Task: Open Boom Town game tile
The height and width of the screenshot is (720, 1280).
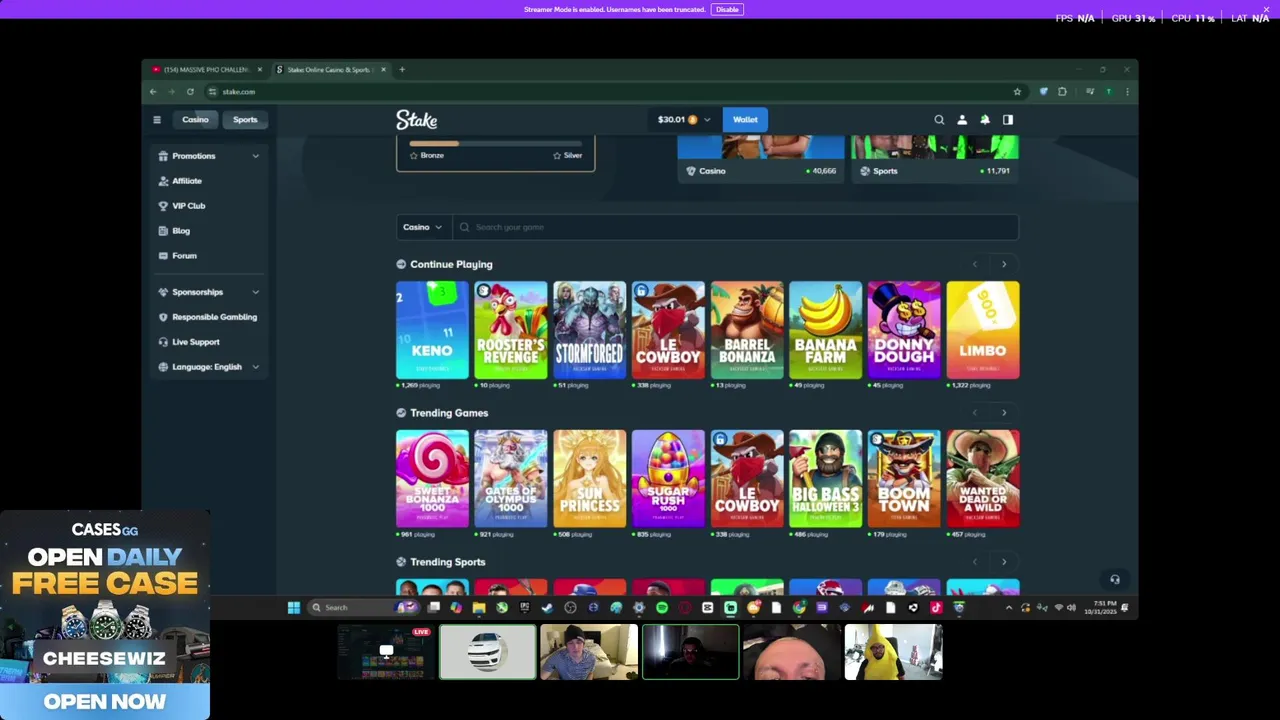Action: click(904, 478)
